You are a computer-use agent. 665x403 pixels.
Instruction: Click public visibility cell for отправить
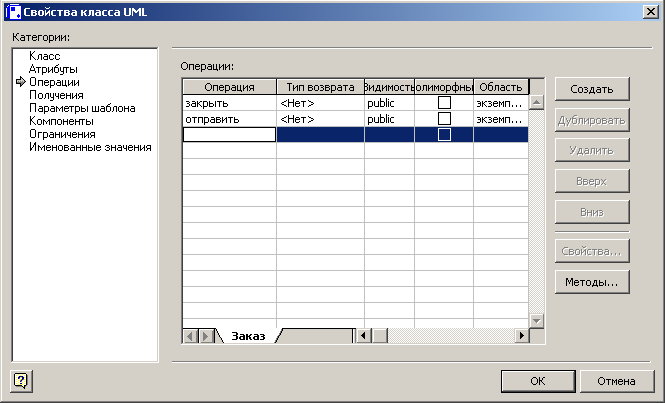pyautogui.click(x=389, y=119)
